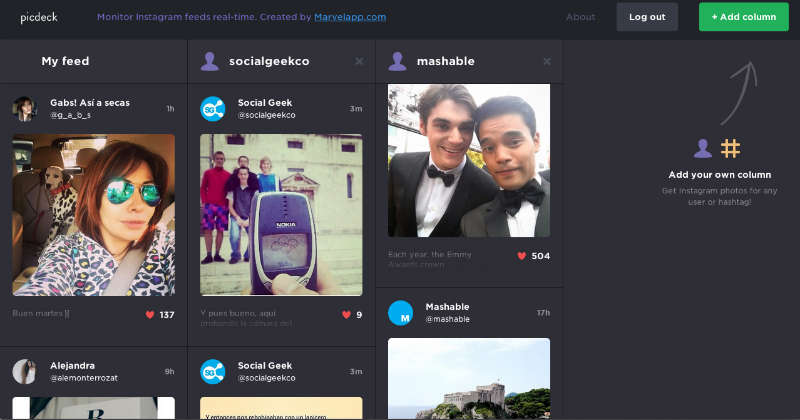This screenshot has width=800, height=420.
Task: Click the Mashable M avatar
Action: click(x=401, y=313)
